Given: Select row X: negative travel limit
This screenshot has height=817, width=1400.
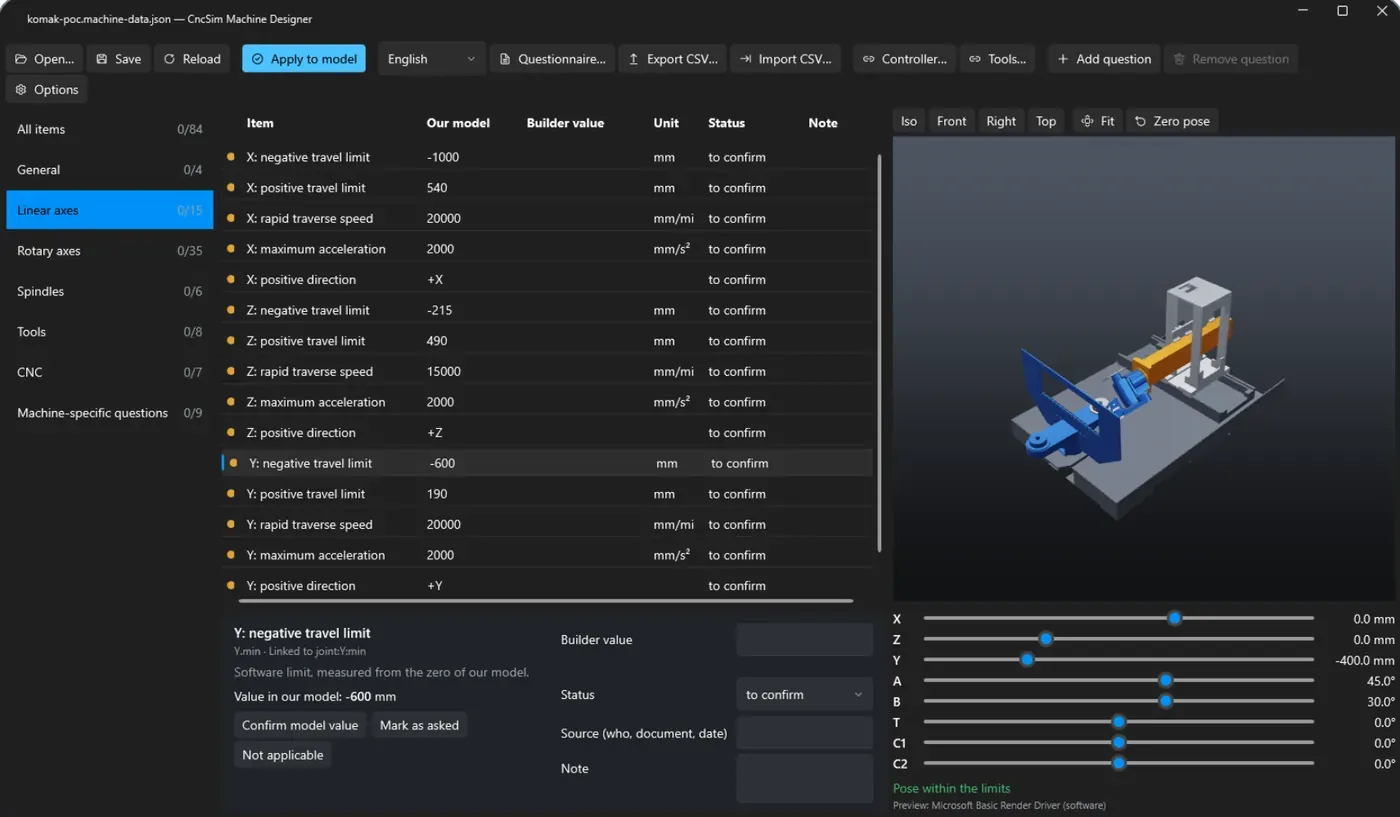Looking at the screenshot, I should (x=547, y=157).
